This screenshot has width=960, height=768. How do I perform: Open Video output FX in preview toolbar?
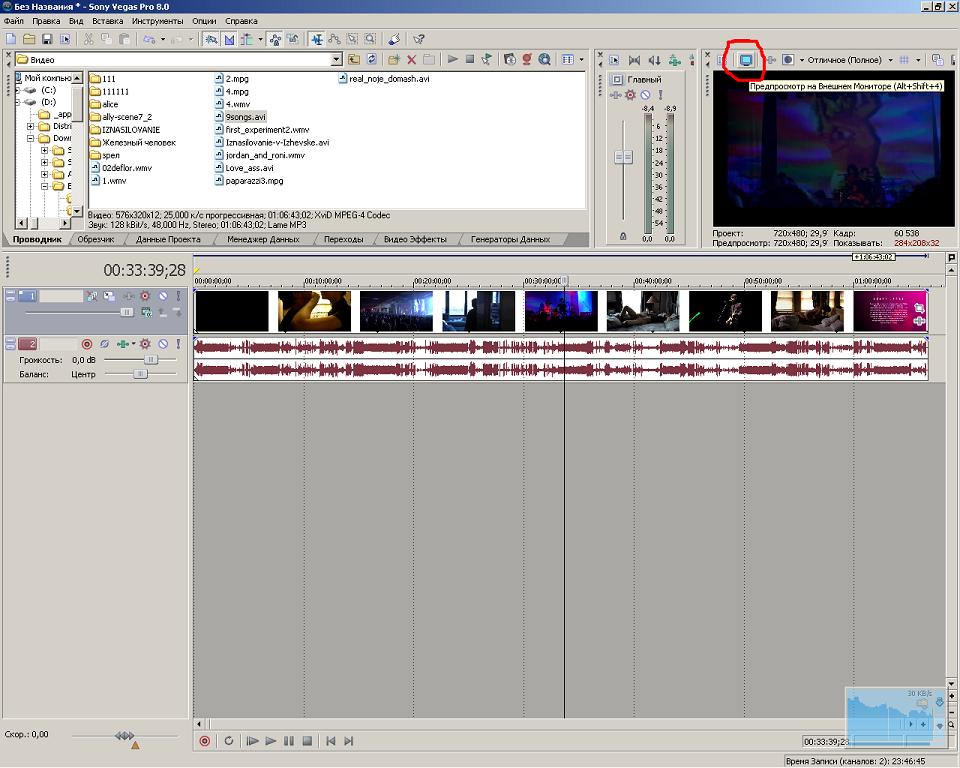point(771,60)
